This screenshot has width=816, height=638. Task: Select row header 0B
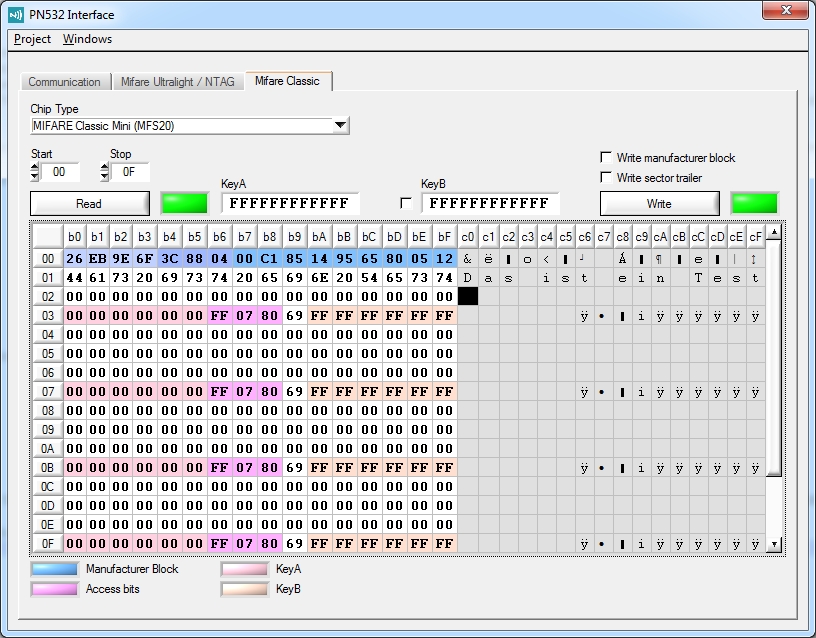48,468
